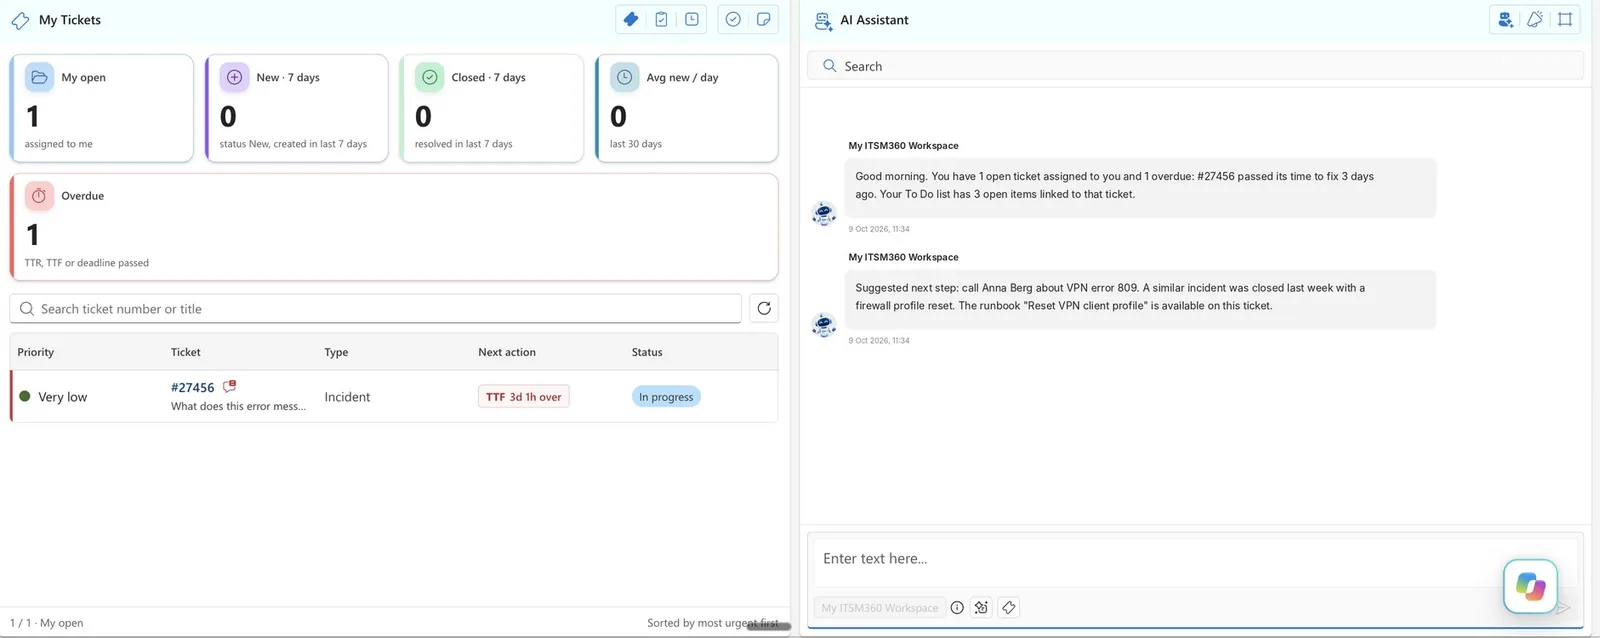Click the horizontal scrollbar thumb at bottom
Viewport: 1600px width, 638px height.
click(x=768, y=626)
